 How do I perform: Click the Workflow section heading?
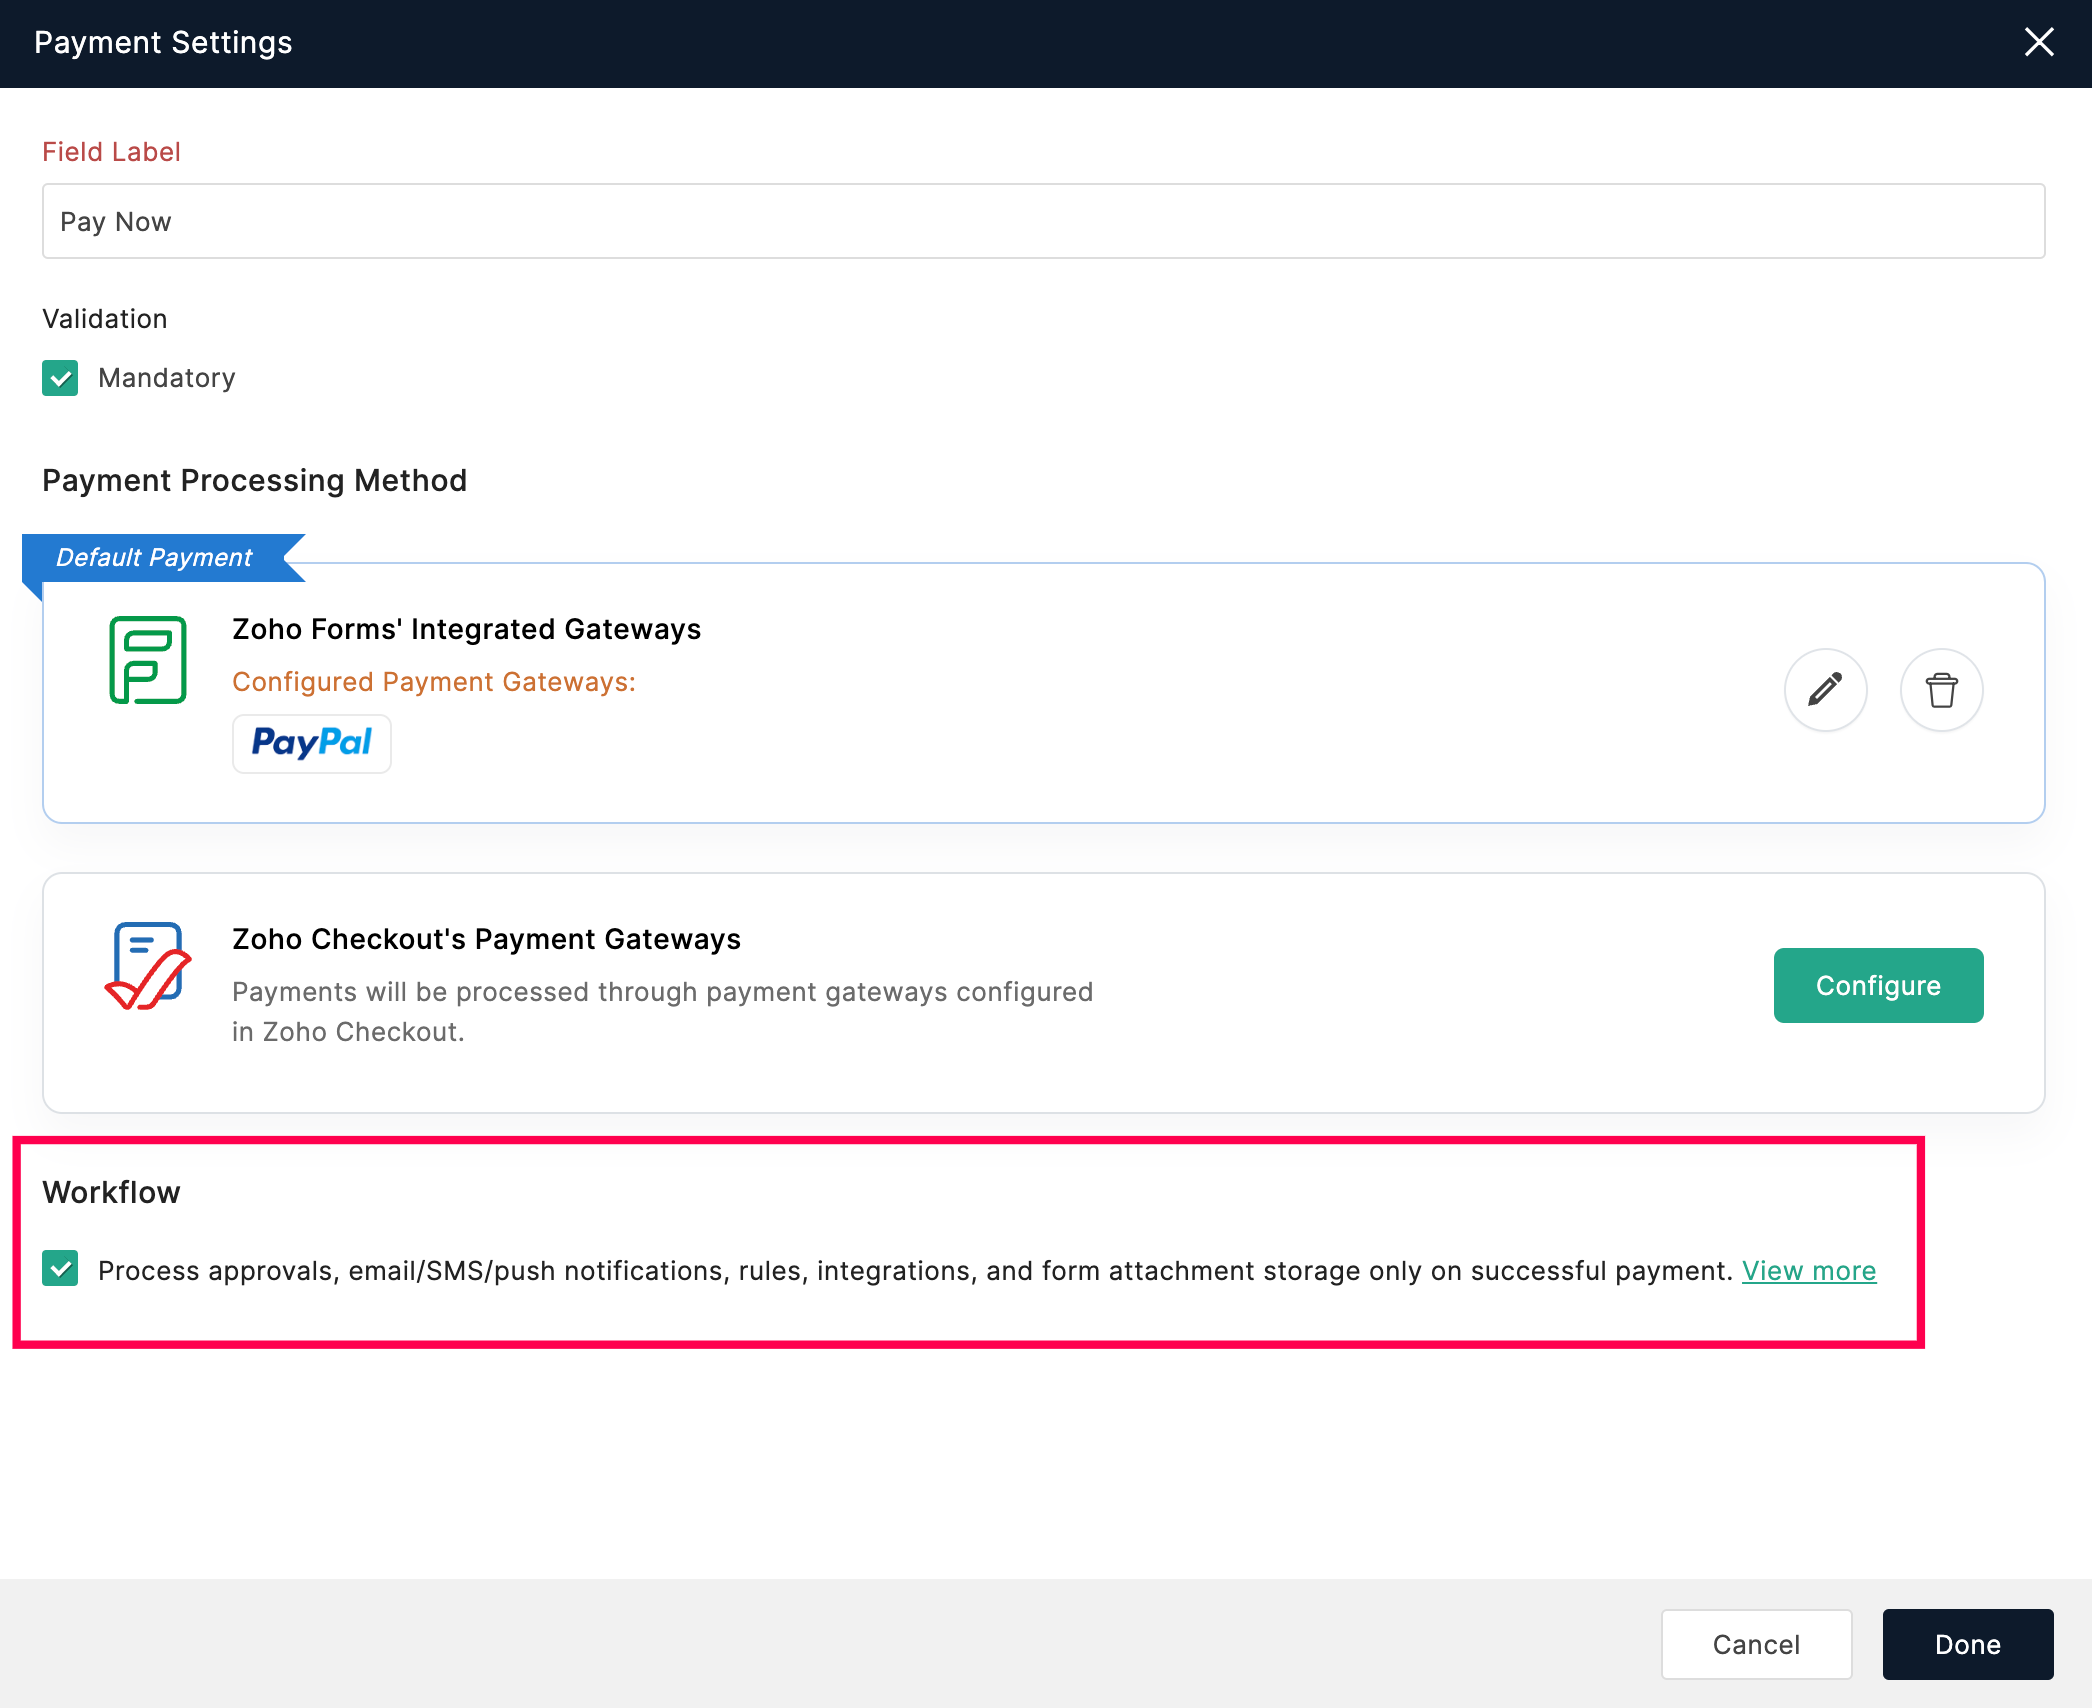(111, 1192)
